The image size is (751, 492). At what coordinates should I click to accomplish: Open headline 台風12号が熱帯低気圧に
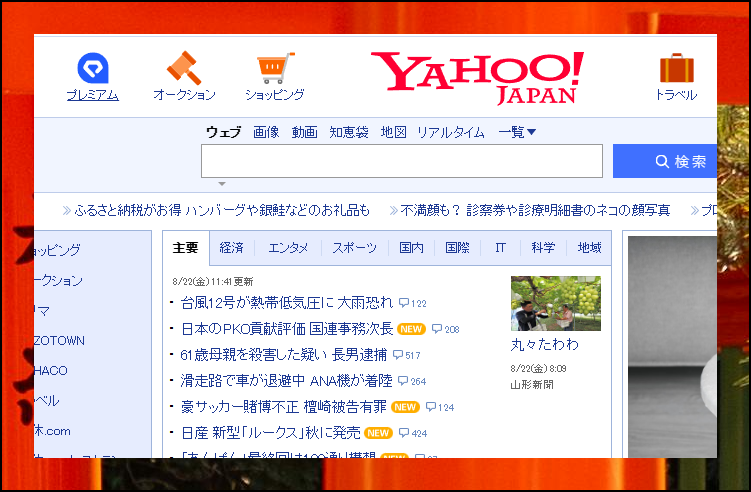coord(286,303)
